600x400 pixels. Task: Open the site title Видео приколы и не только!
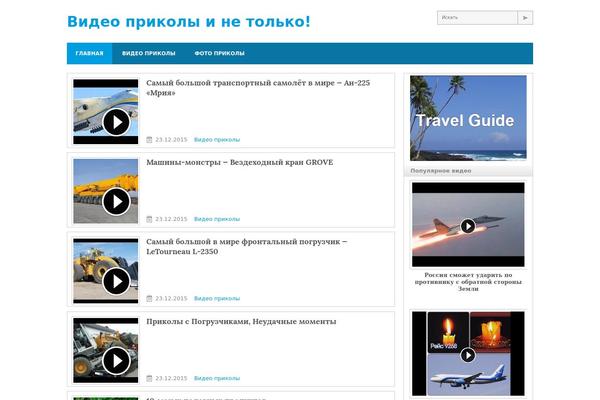click(189, 21)
